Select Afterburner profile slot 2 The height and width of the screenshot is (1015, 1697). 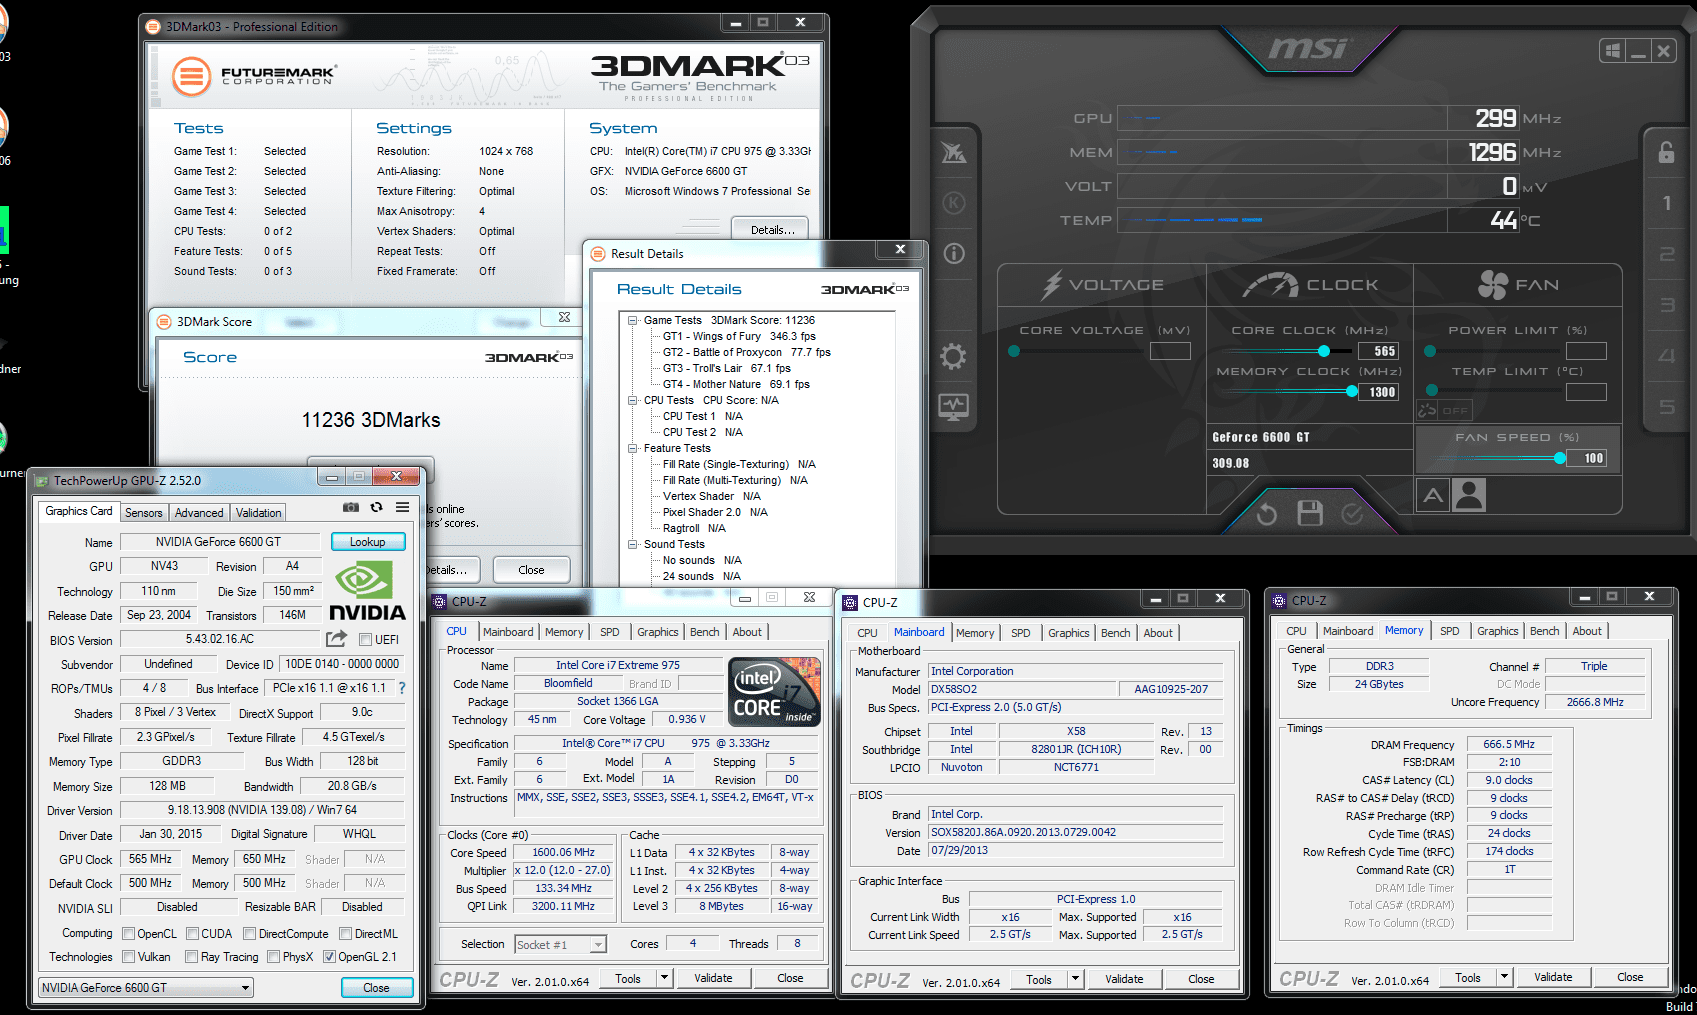[x=1666, y=254]
